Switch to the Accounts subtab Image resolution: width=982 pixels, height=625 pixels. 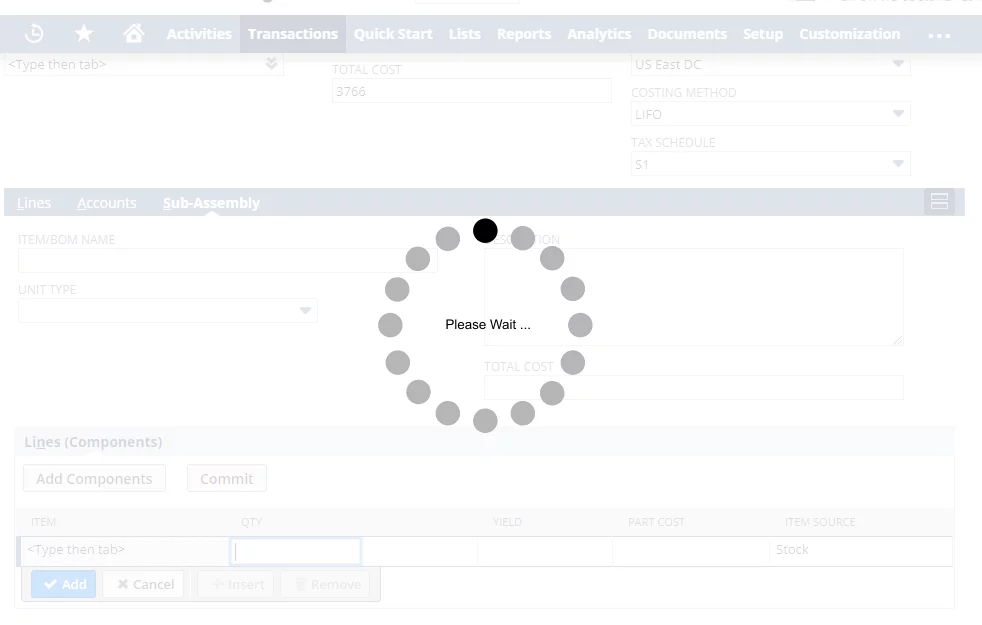click(x=106, y=203)
